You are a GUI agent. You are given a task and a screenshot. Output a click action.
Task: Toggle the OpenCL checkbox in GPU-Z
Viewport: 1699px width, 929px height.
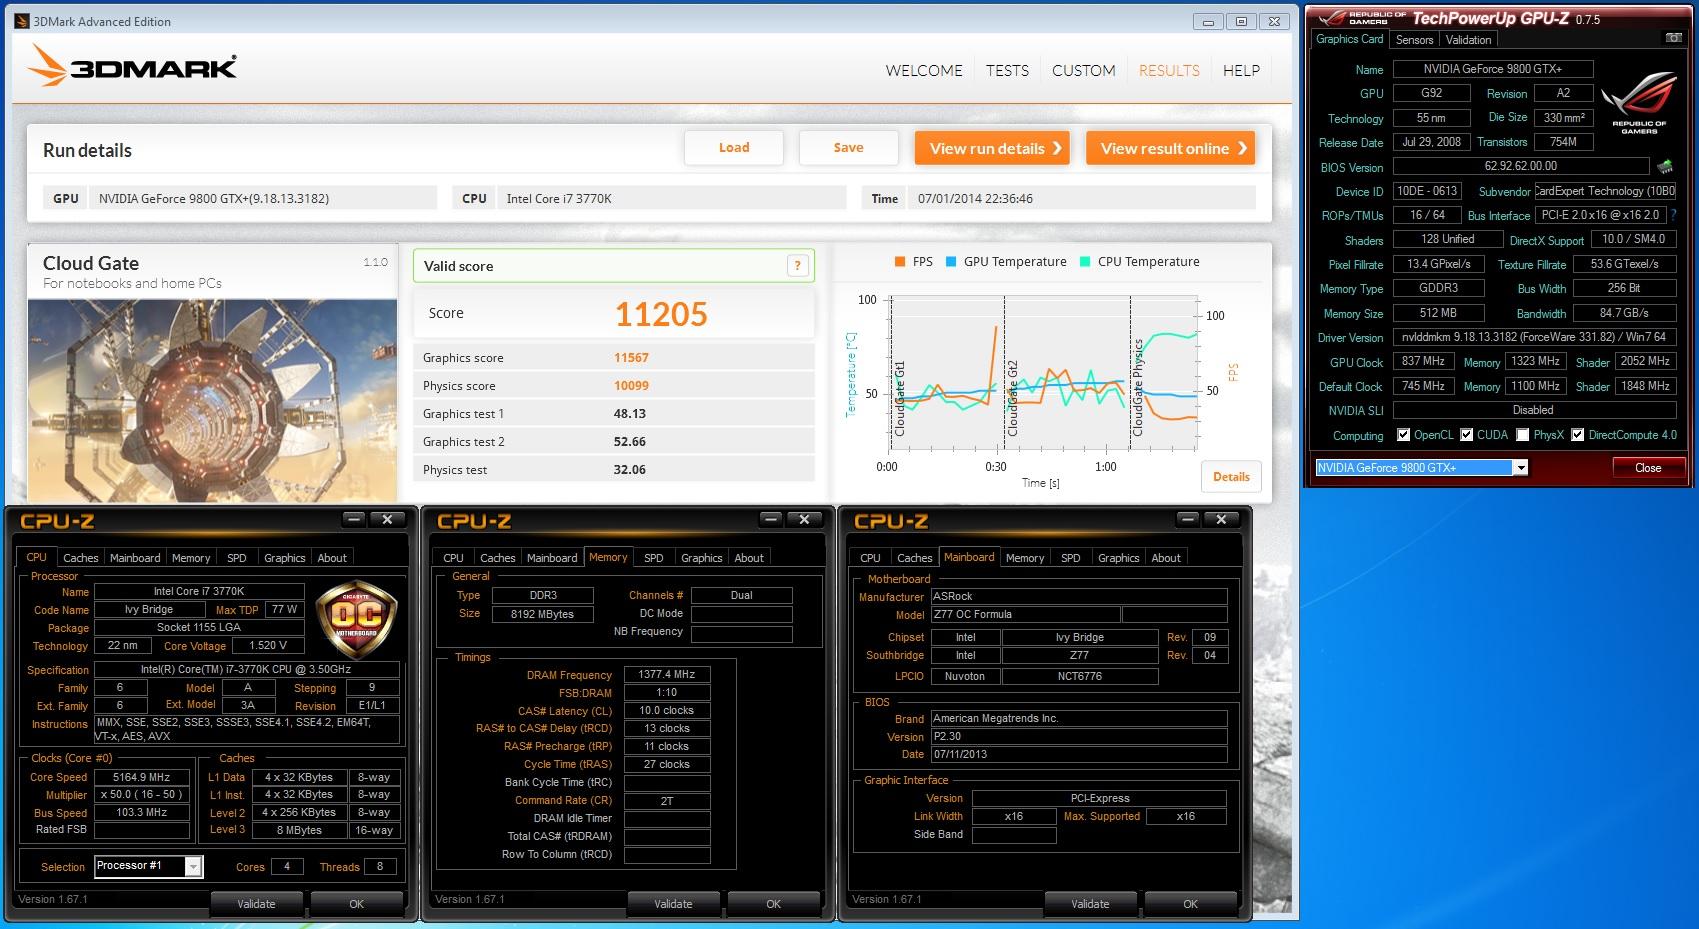coord(1404,435)
